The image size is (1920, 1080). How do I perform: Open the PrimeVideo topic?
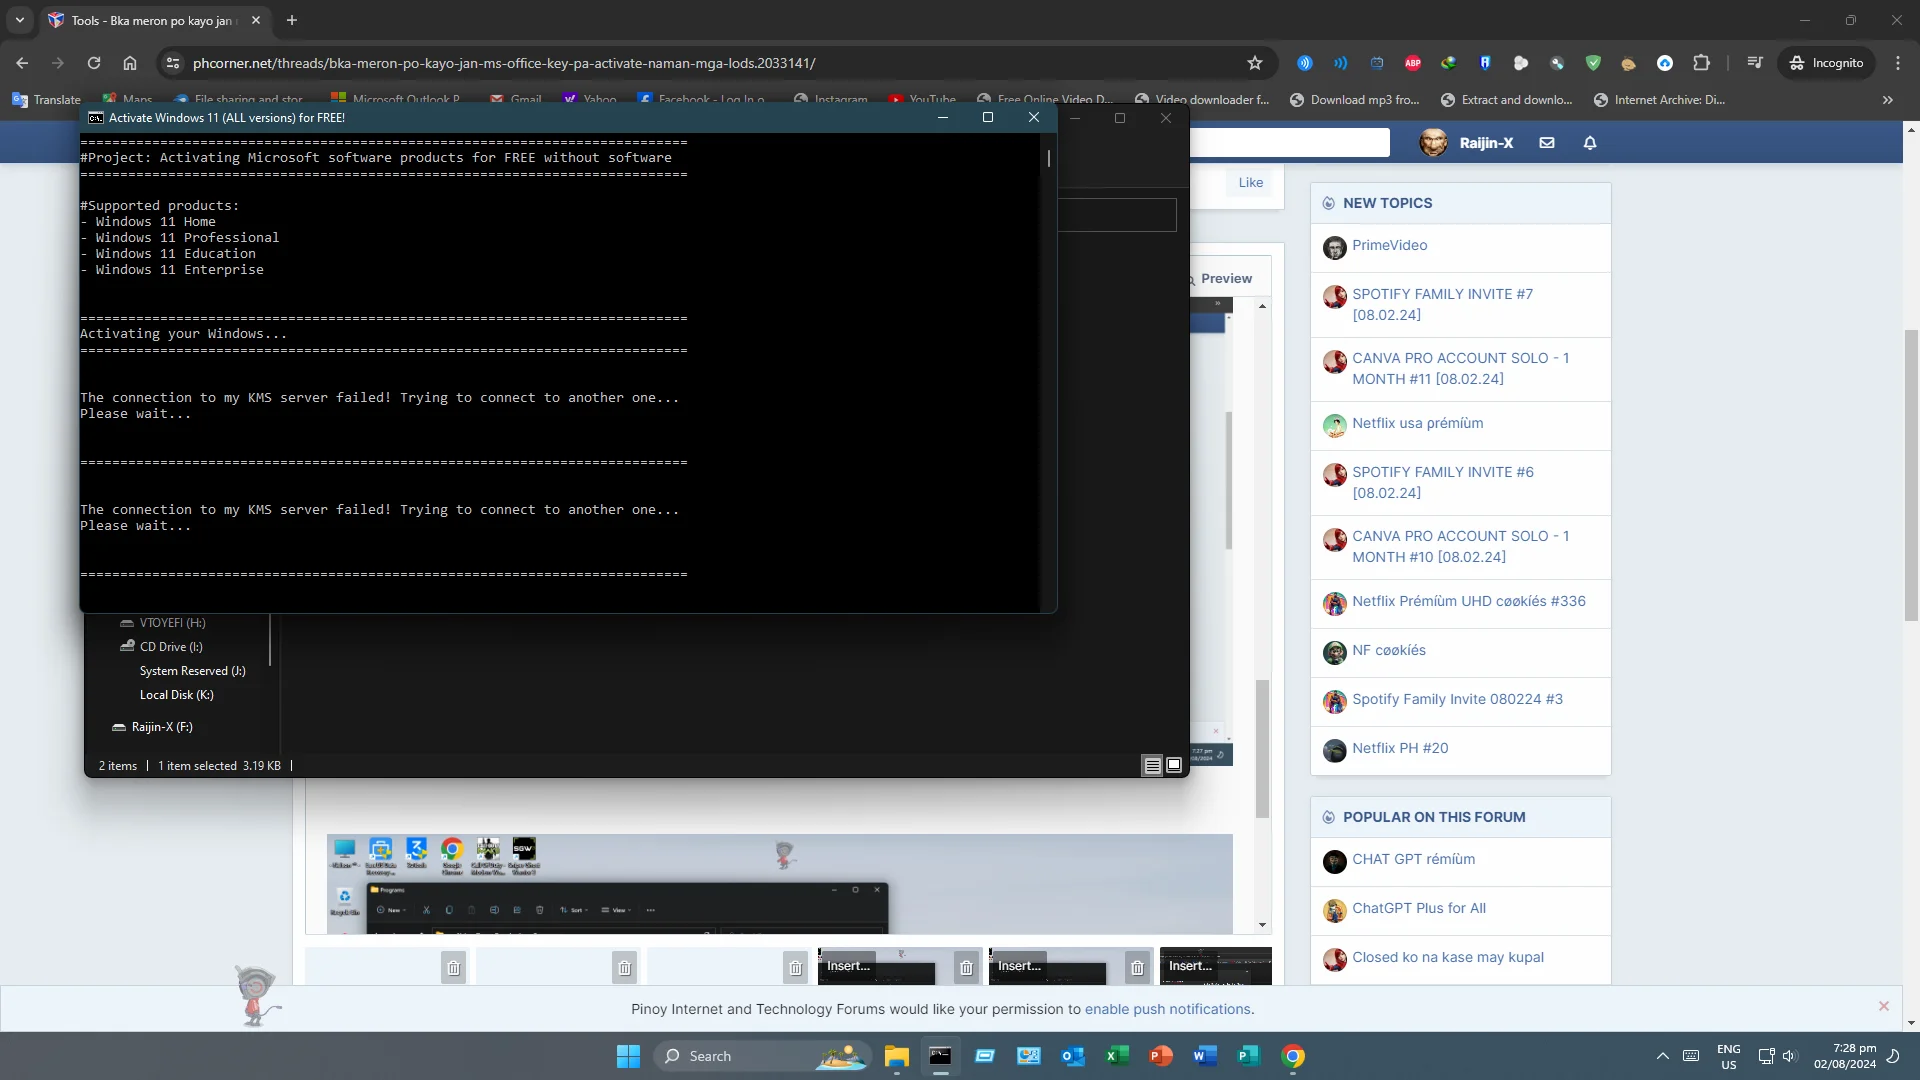(1389, 245)
